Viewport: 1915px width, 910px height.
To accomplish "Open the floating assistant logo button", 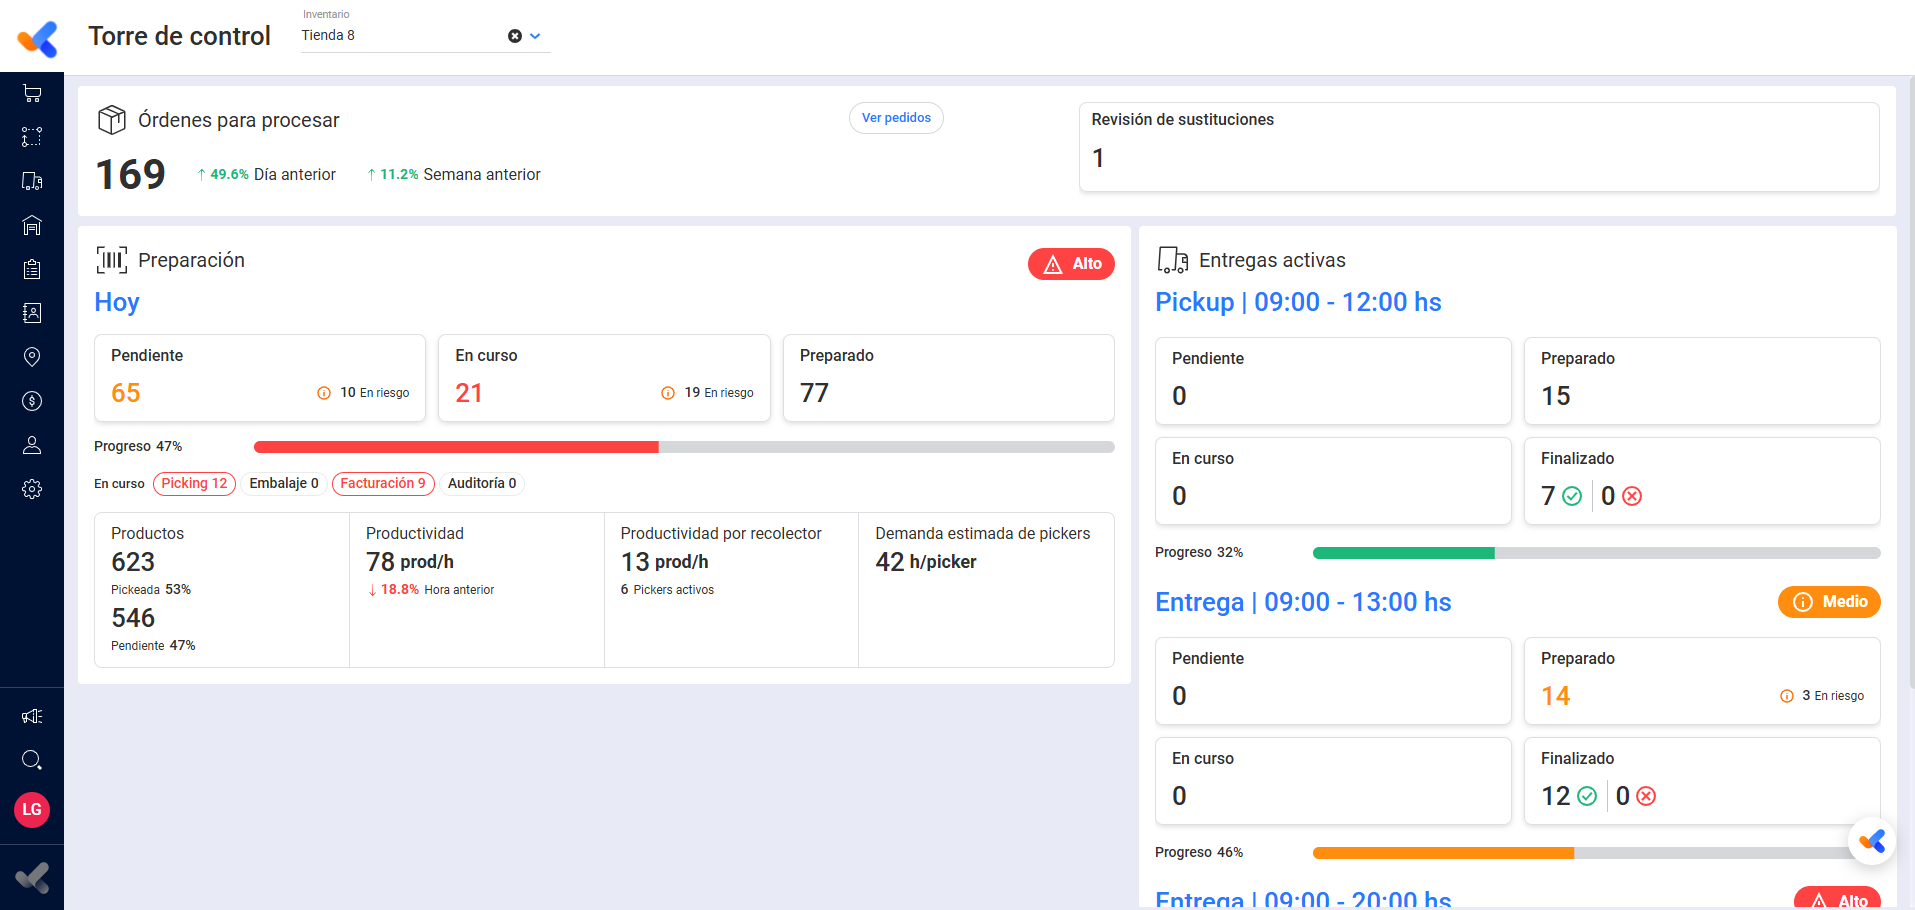I will [1872, 841].
